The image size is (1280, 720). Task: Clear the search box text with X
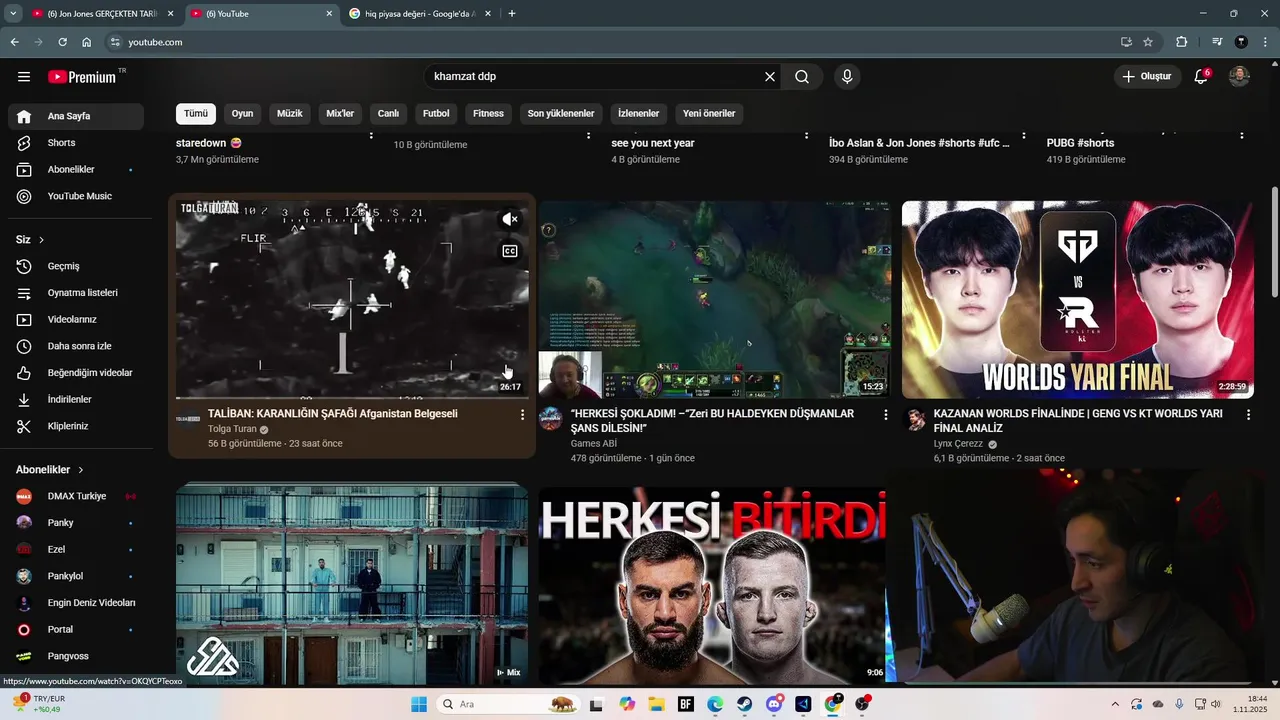[770, 77]
